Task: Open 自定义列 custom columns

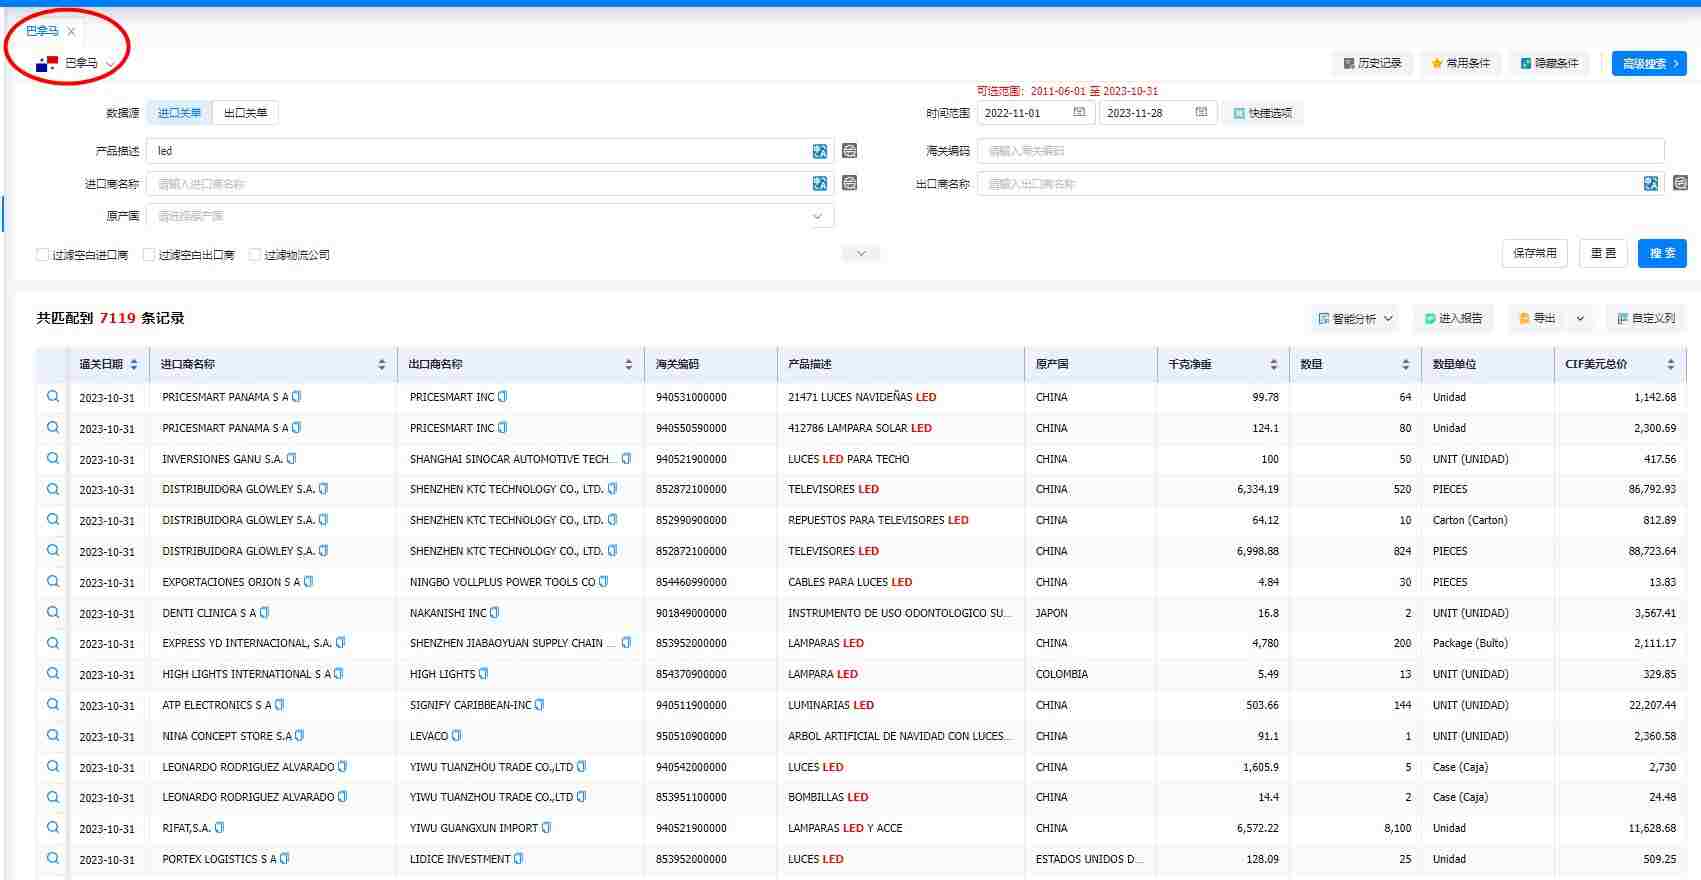Action: (1646, 319)
